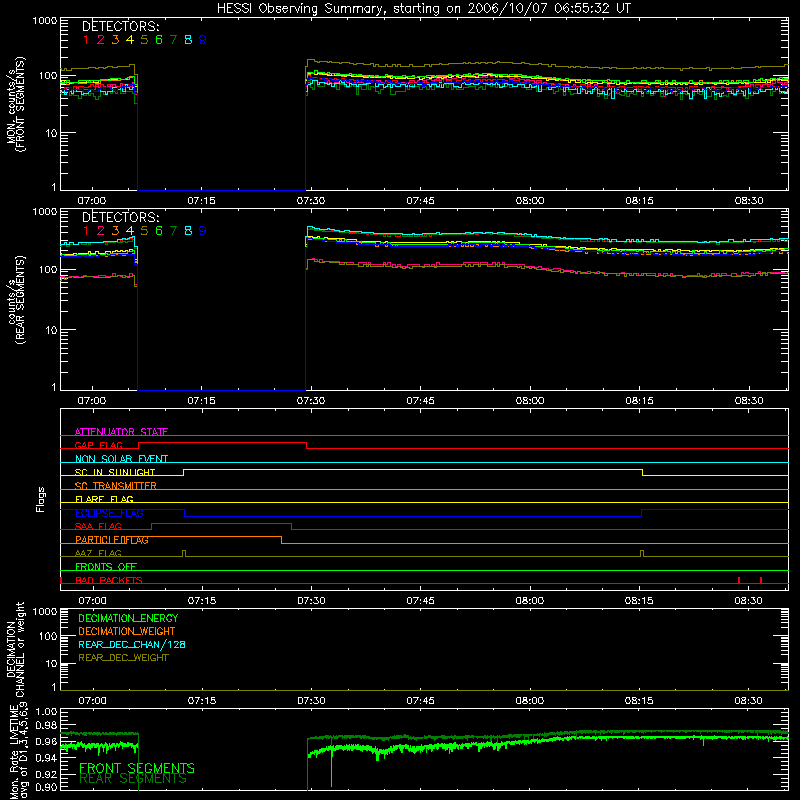Click '08:15' tick under rear segments plot
This screenshot has height=800, width=800.
(x=639, y=401)
